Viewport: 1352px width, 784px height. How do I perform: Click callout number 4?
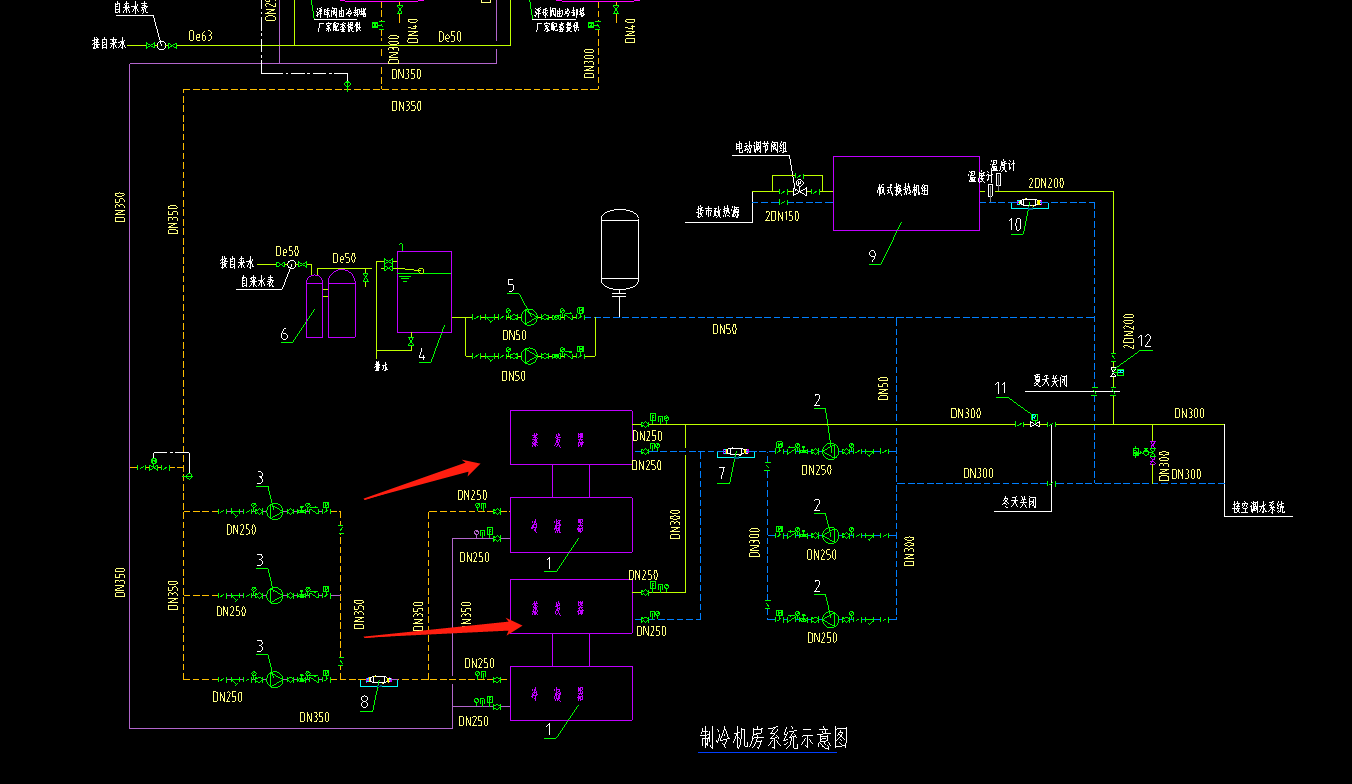(x=423, y=354)
